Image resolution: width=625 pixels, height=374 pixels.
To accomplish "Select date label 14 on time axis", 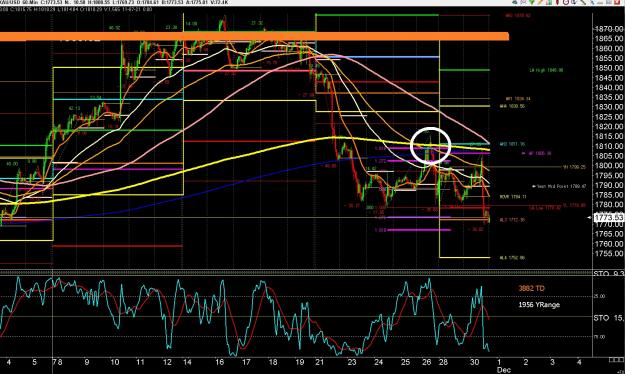I will point(187,362).
